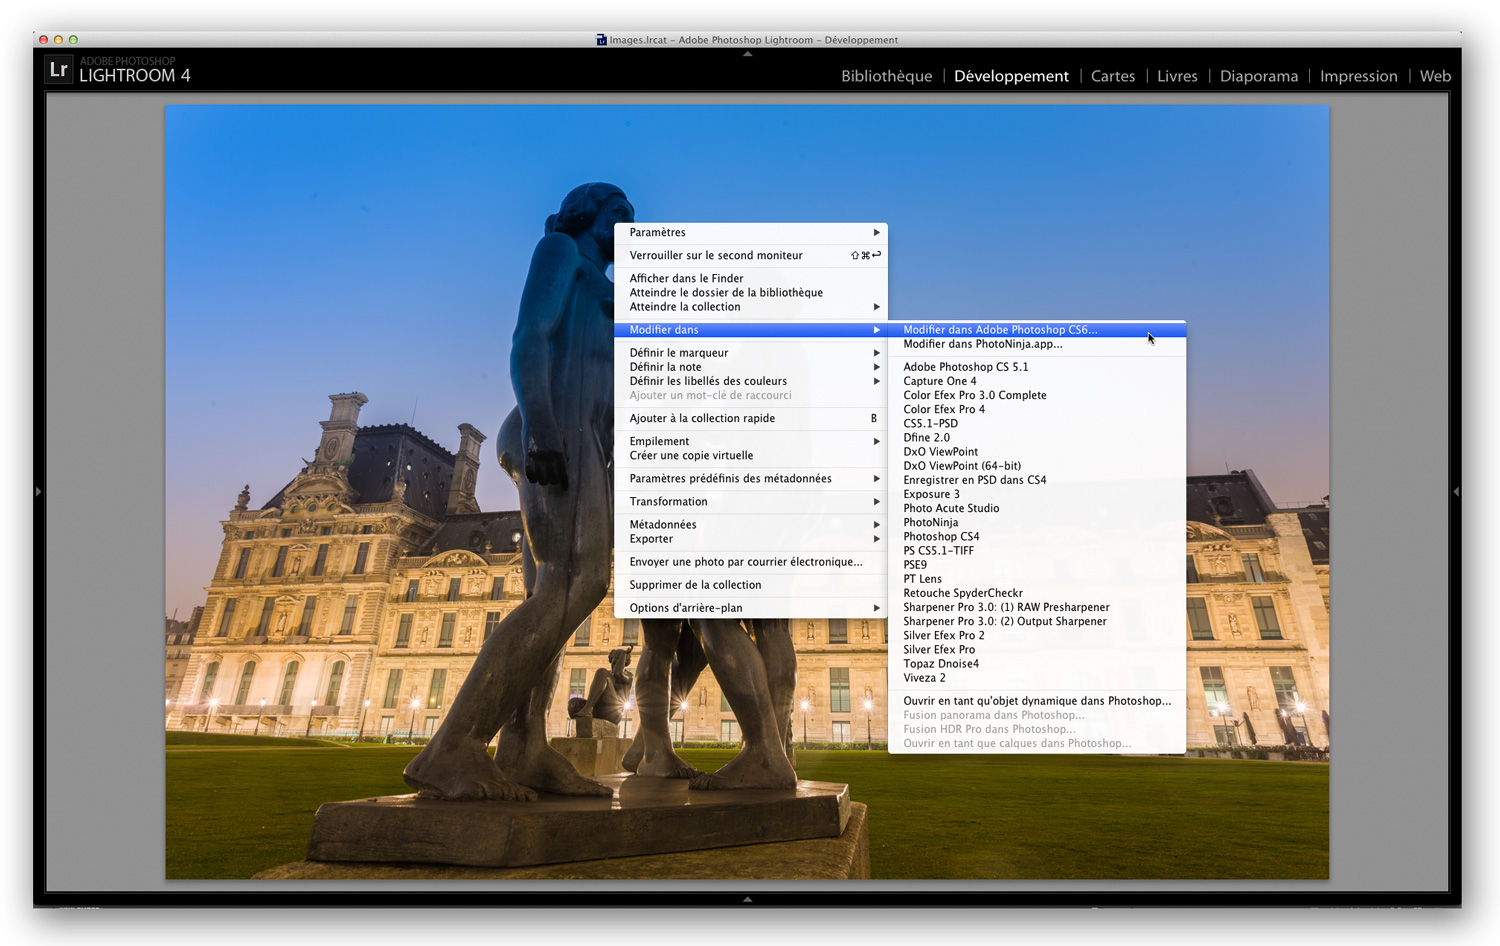The image size is (1500, 946).
Task: Show the right panel with side arrow
Action: pyautogui.click(x=1456, y=491)
